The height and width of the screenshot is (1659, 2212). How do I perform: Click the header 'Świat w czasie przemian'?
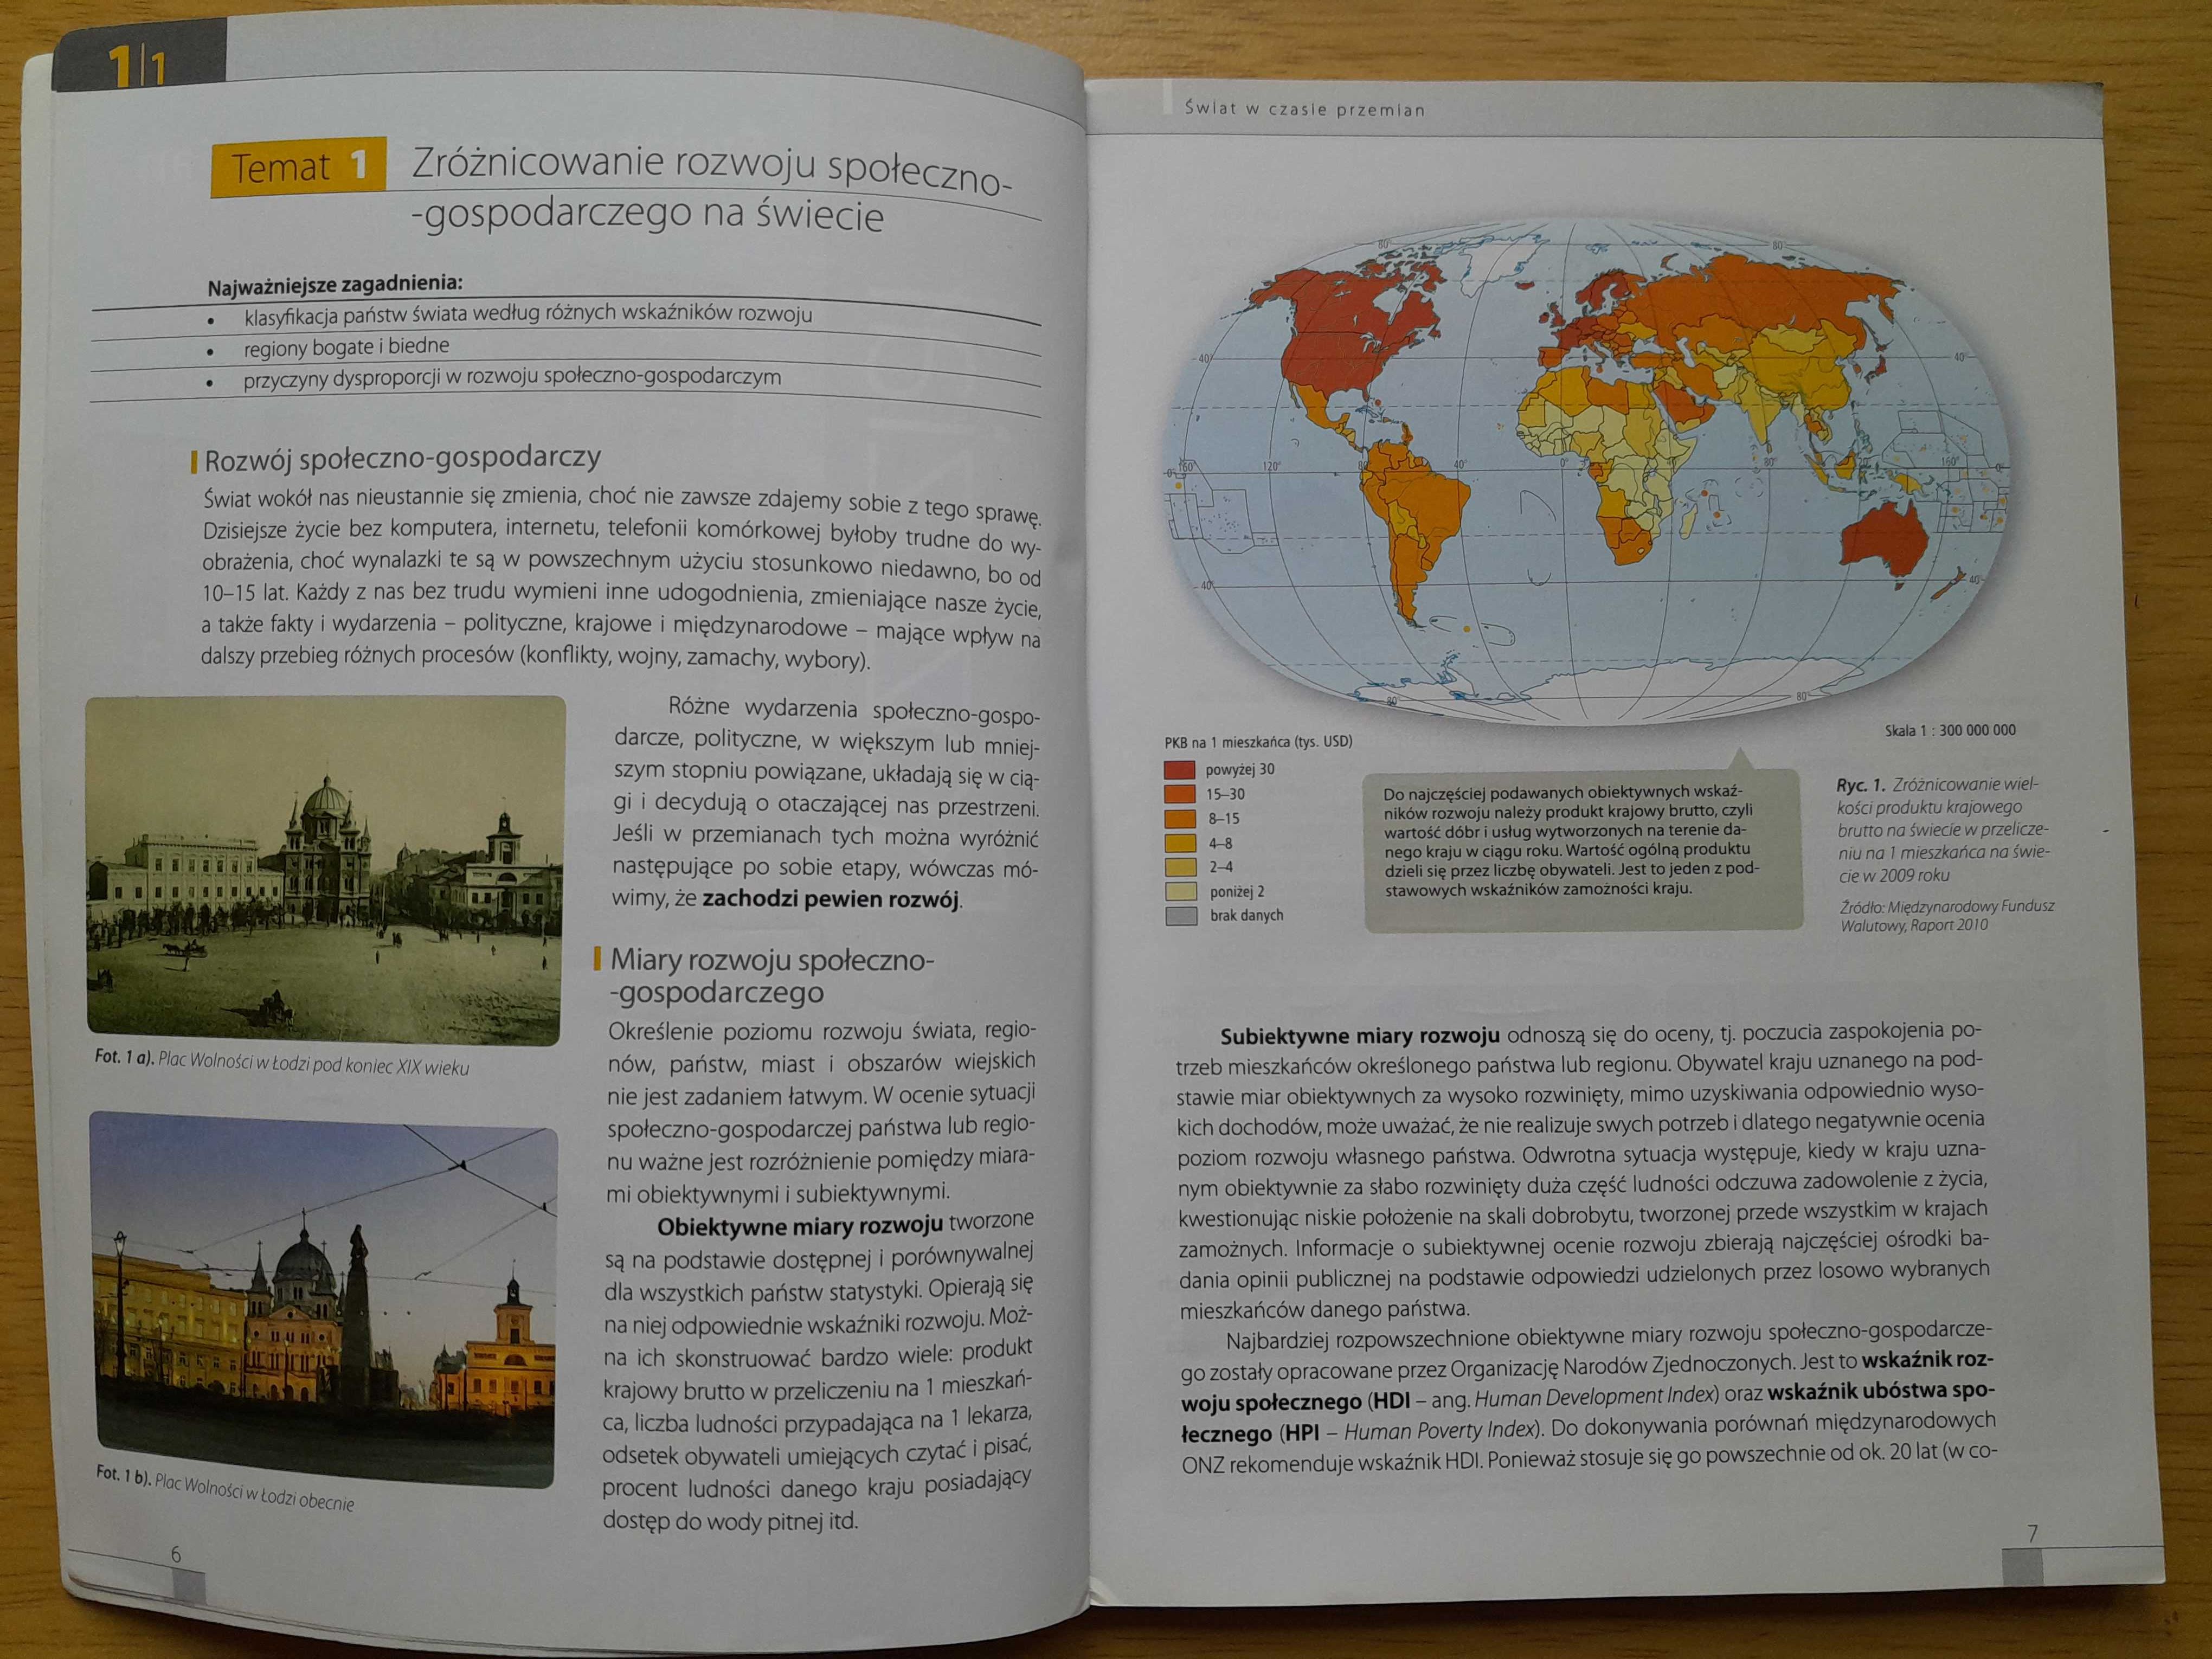pyautogui.click(x=1304, y=109)
